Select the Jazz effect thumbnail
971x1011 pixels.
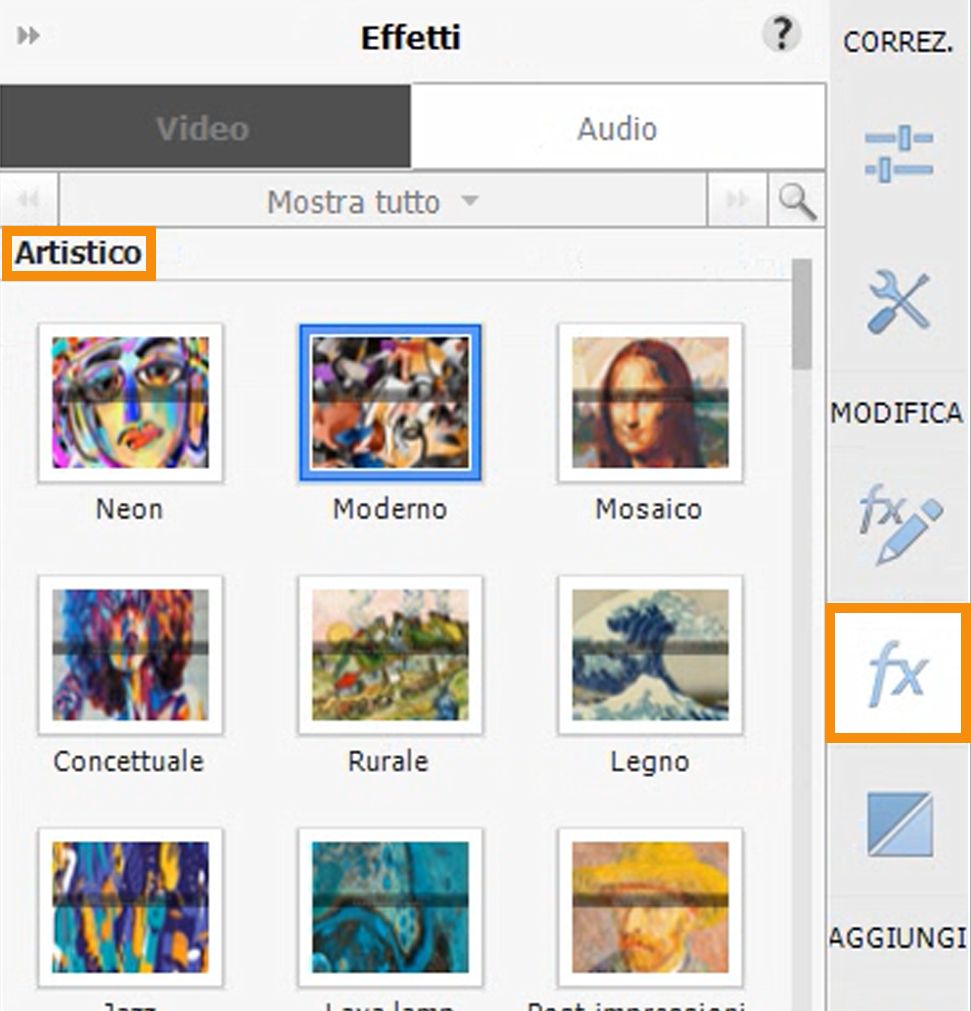130,907
